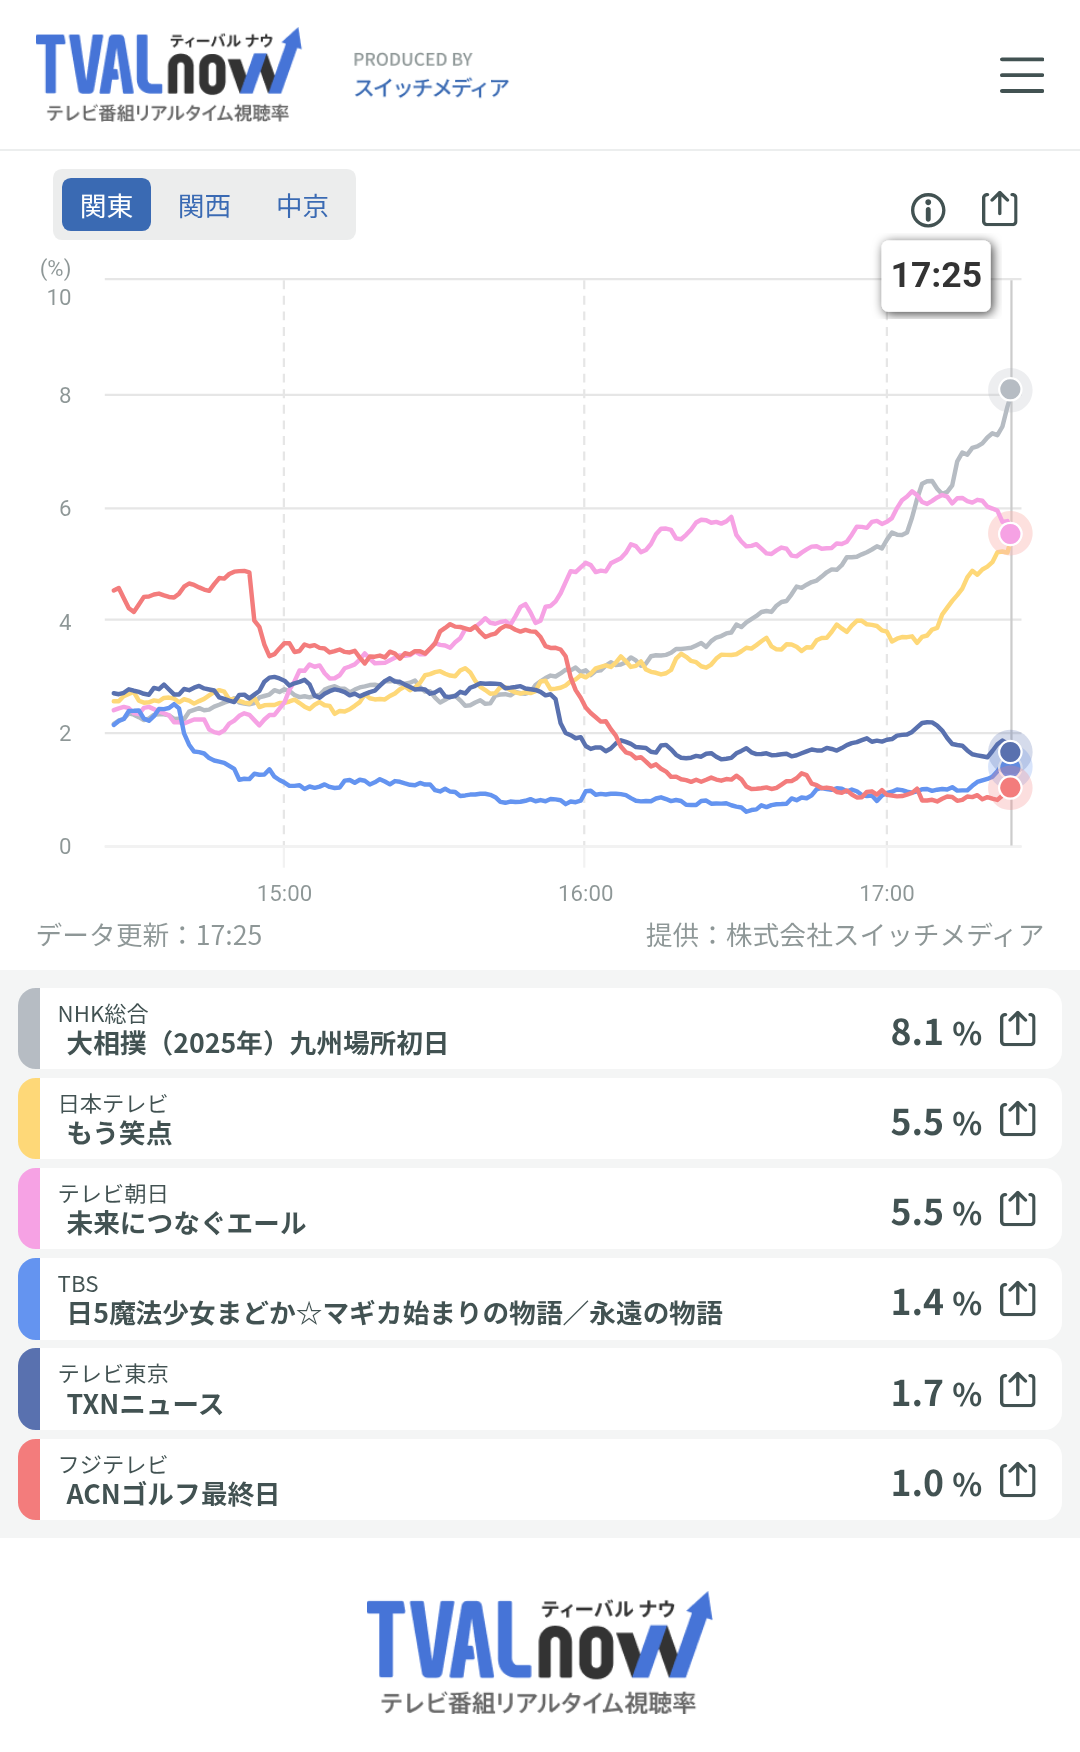
Task: Click the TVALnow footer logo
Action: (539, 1651)
